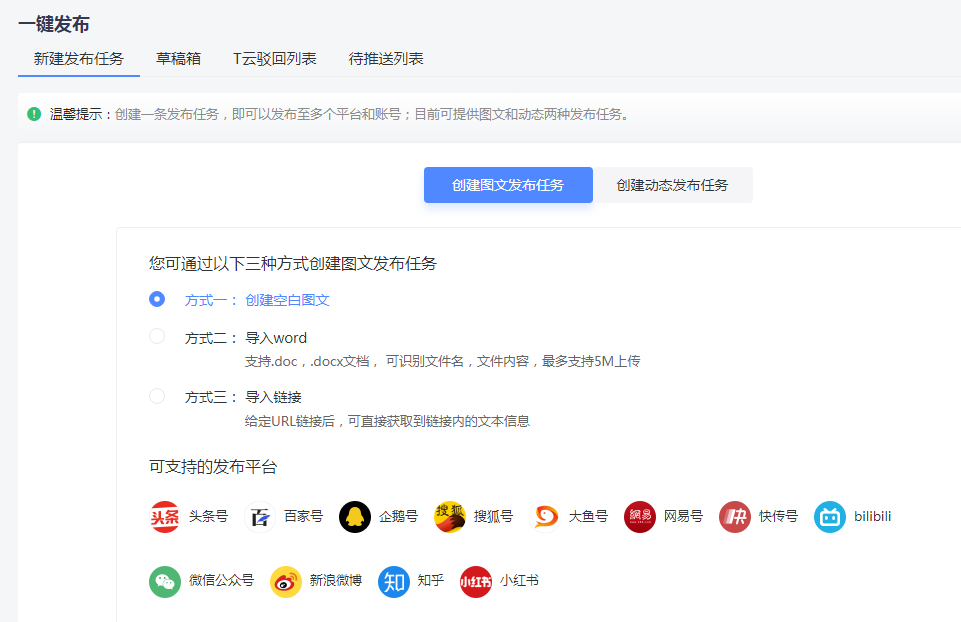Select the 网易号 red icon
This screenshot has width=961, height=622.
pyautogui.click(x=640, y=517)
